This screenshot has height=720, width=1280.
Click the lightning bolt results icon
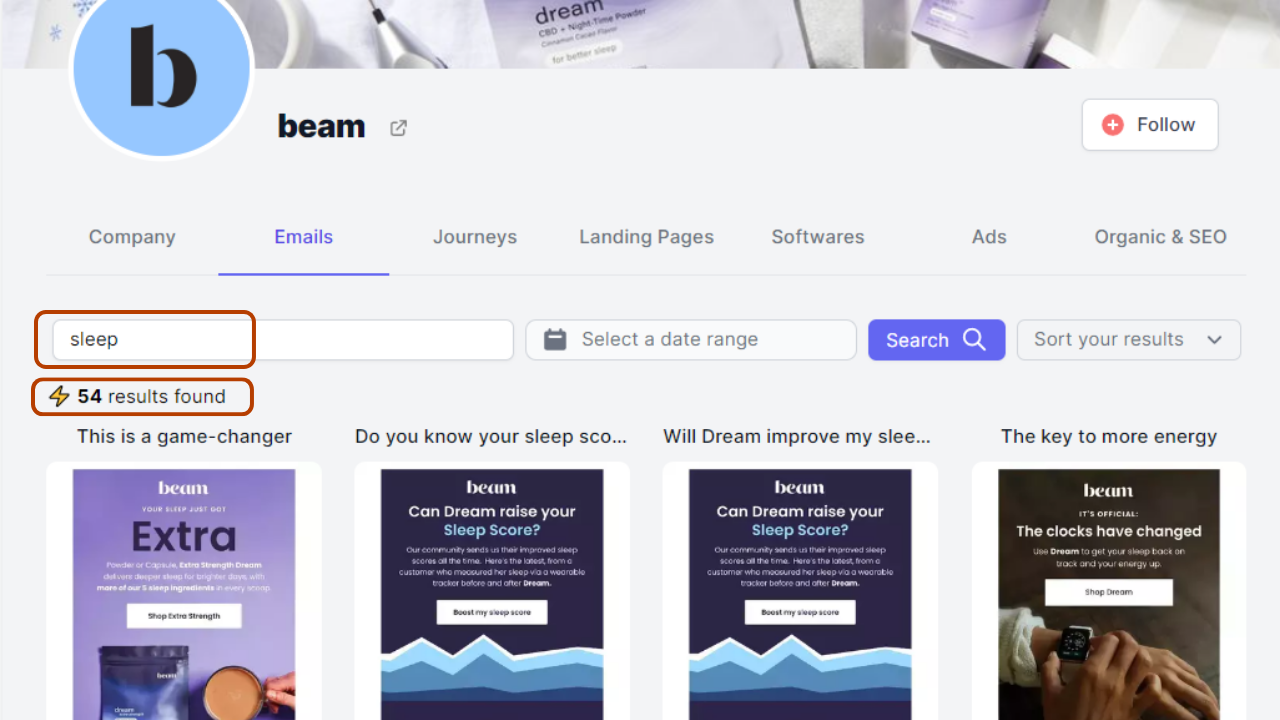click(x=59, y=396)
